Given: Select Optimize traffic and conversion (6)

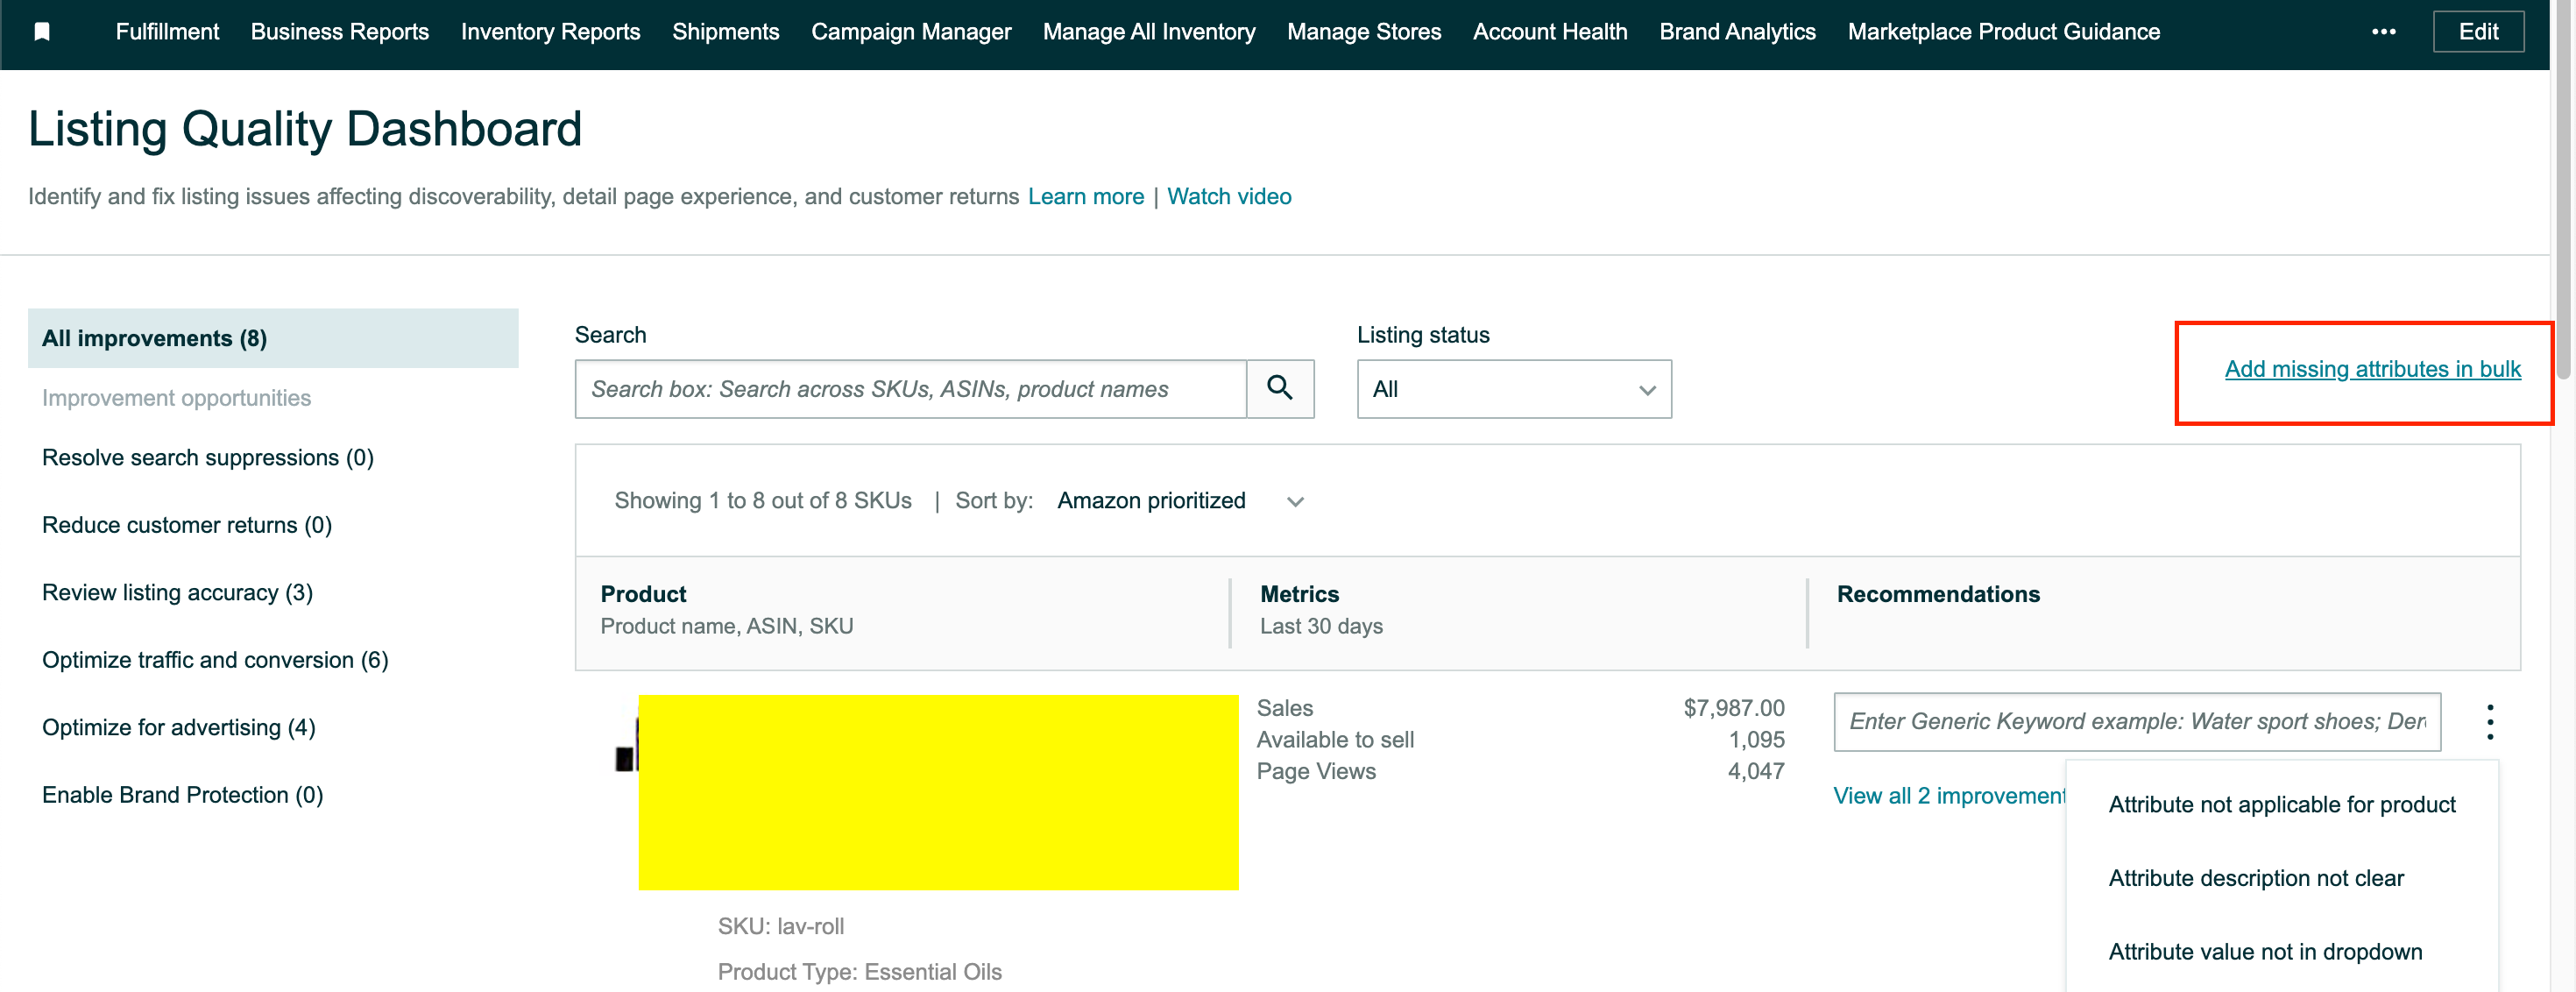Looking at the screenshot, I should click(x=215, y=660).
